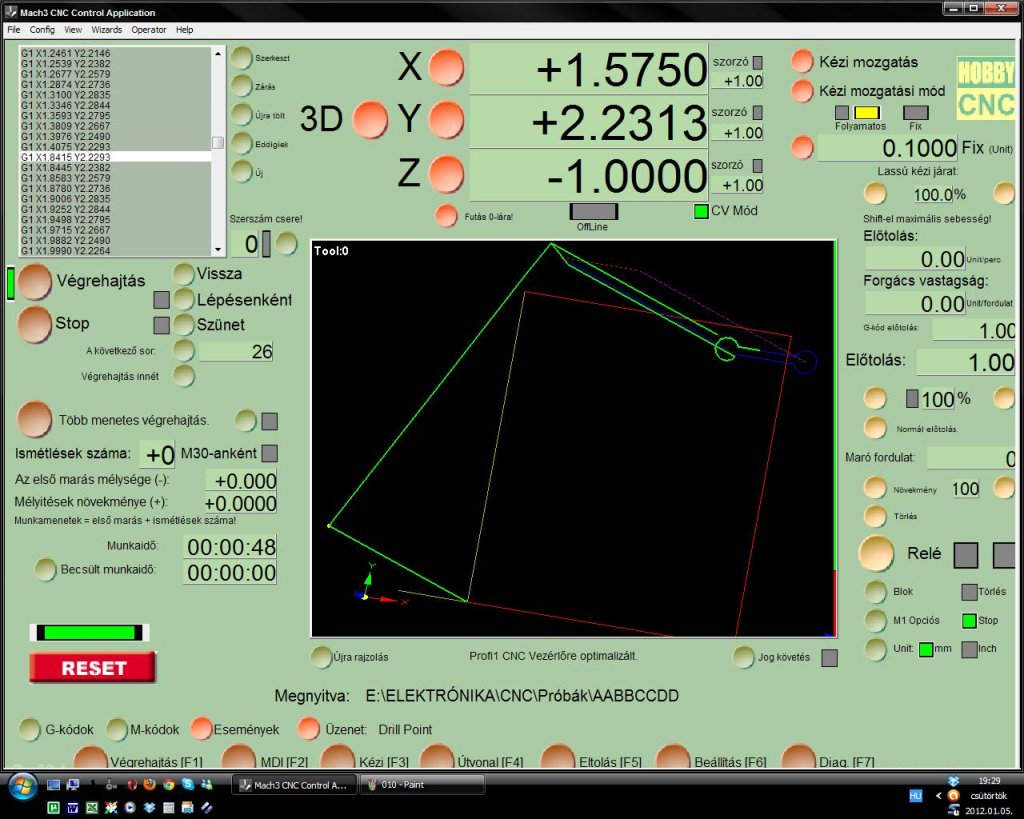Click the Események button
The height and width of the screenshot is (819, 1024).
pyautogui.click(x=202, y=729)
